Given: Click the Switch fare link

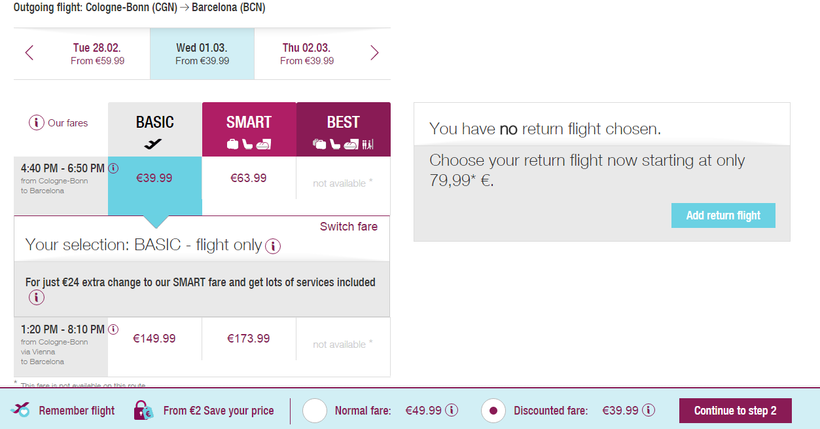Looking at the screenshot, I should pos(348,226).
